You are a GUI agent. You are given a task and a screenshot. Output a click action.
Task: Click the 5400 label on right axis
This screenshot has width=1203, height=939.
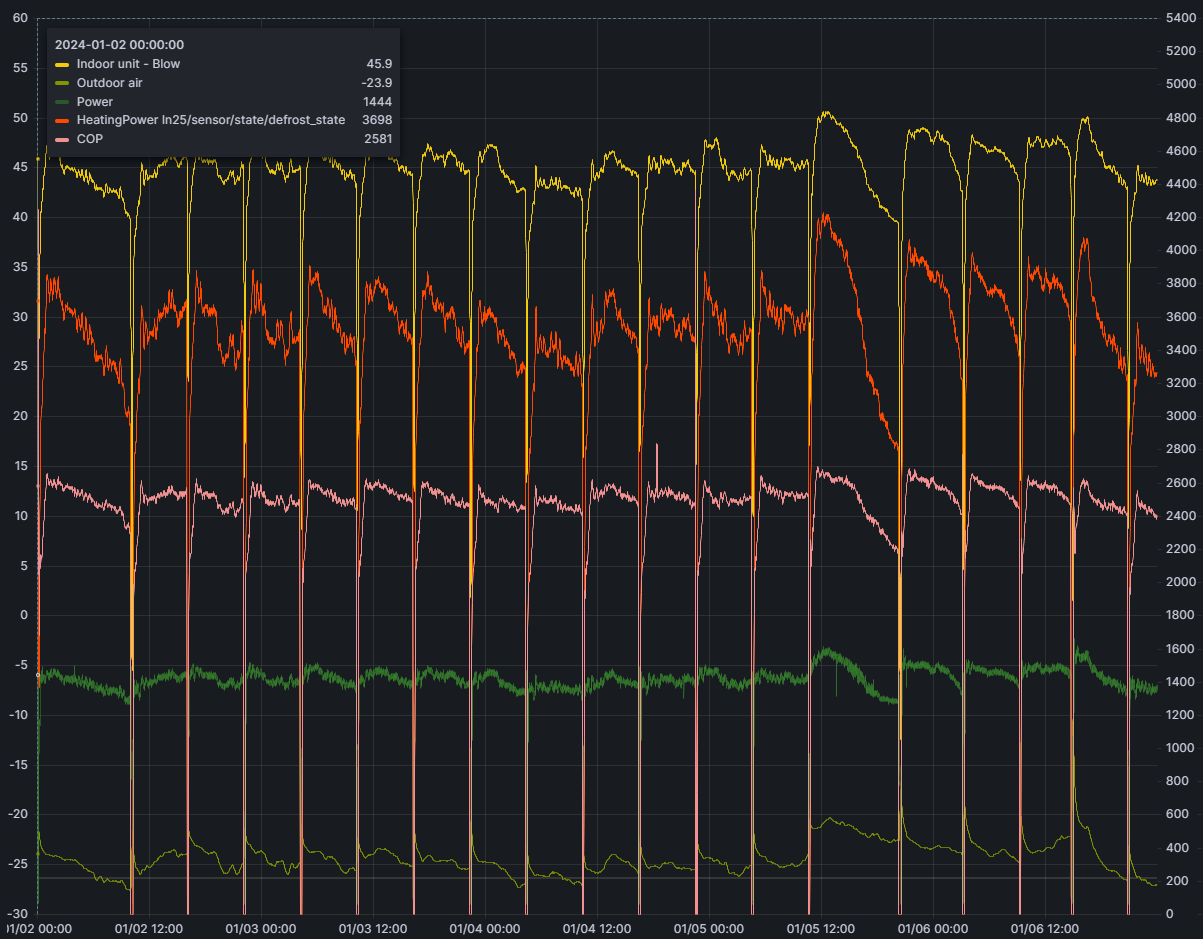[1181, 18]
